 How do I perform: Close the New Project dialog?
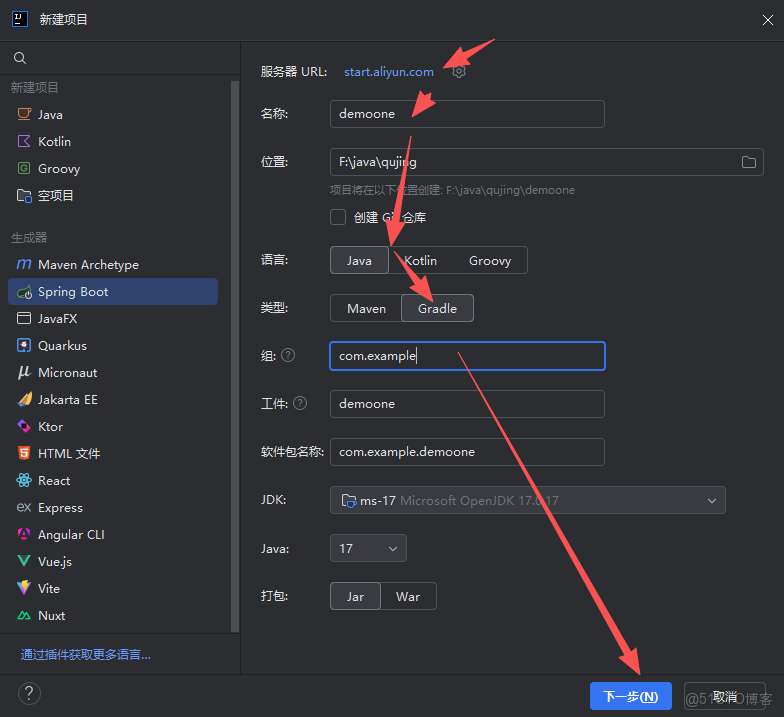(768, 20)
